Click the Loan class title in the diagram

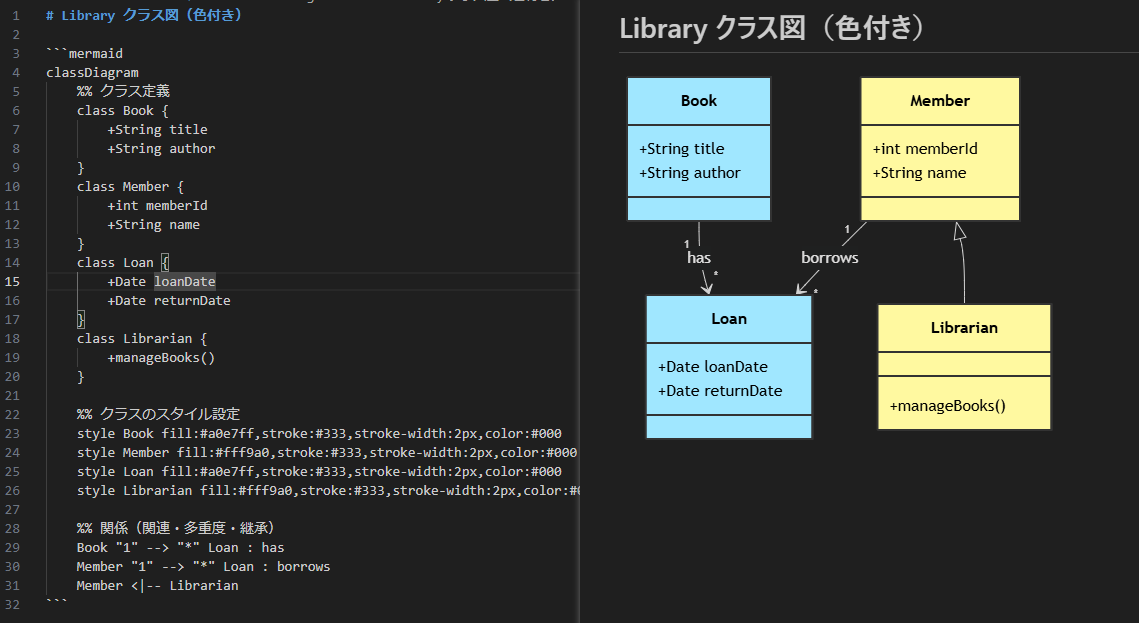(x=729, y=319)
